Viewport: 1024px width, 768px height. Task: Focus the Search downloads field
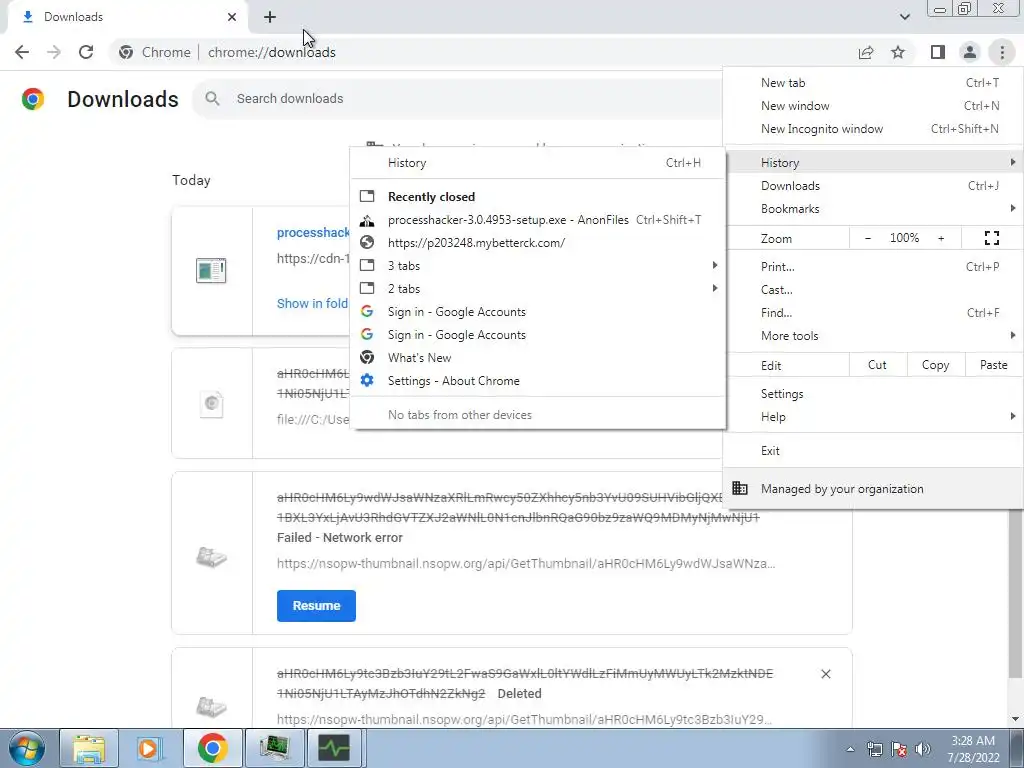point(457,99)
